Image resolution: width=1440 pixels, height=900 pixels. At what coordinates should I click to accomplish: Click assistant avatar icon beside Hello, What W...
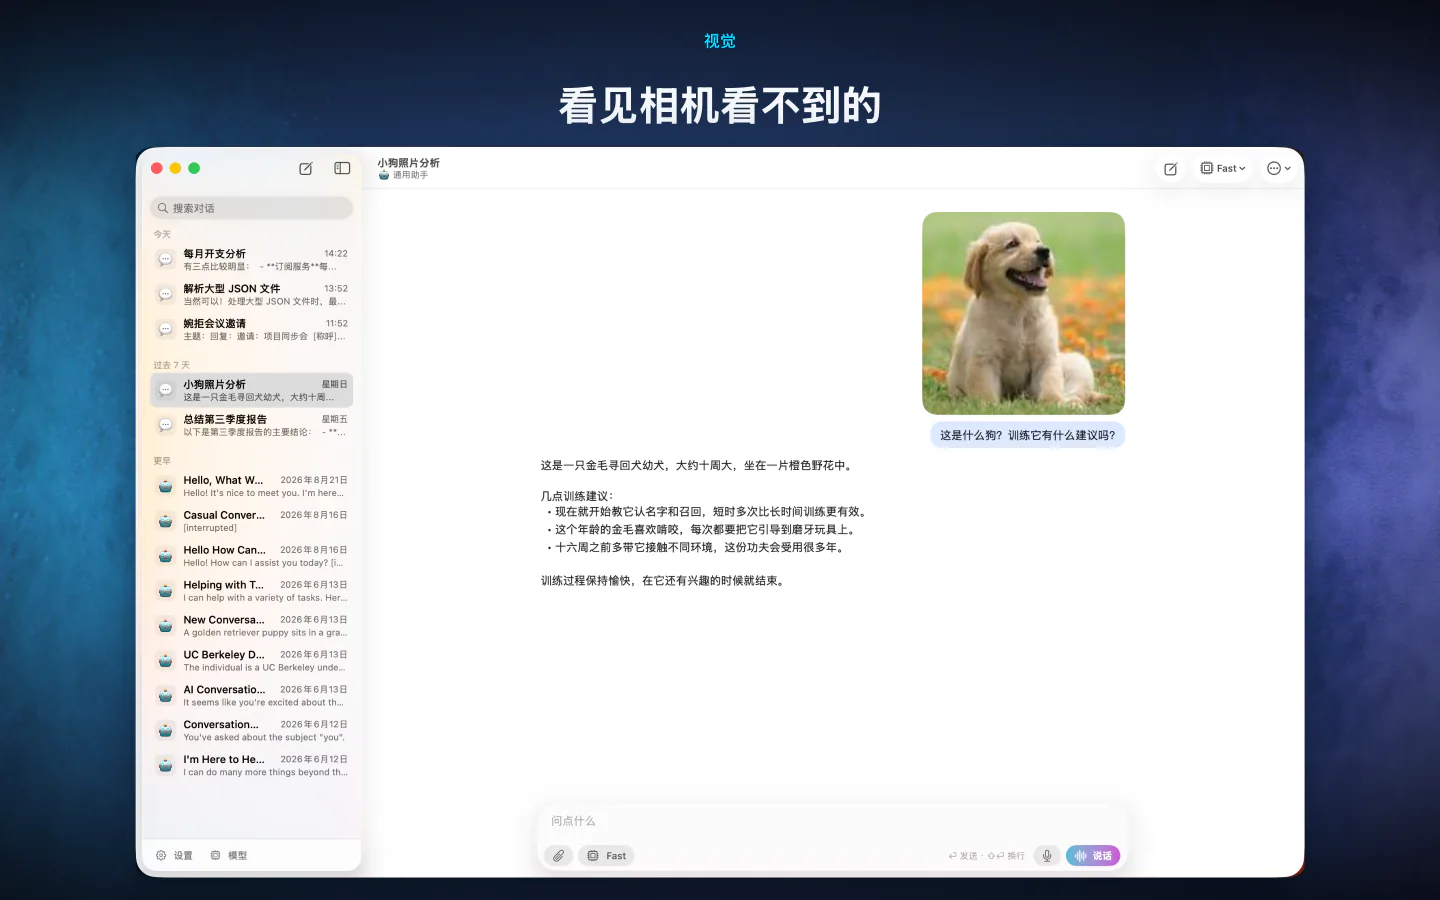coord(166,487)
